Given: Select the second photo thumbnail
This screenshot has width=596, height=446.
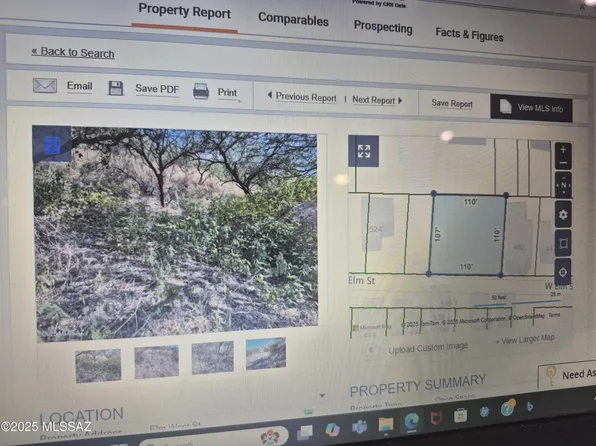Looking at the screenshot, I should pos(156,362).
